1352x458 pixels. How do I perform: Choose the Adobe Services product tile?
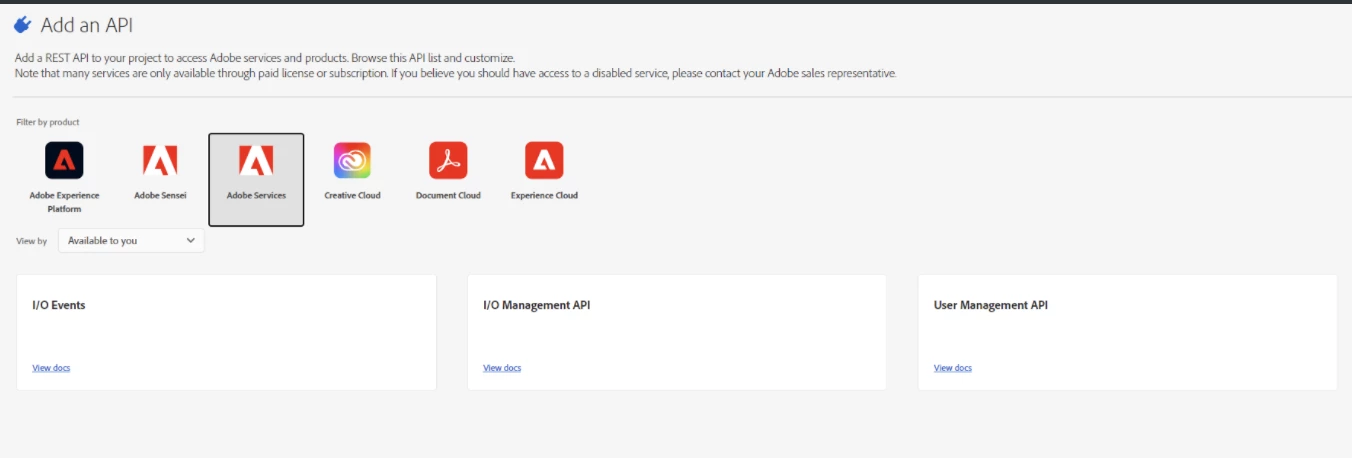(256, 180)
